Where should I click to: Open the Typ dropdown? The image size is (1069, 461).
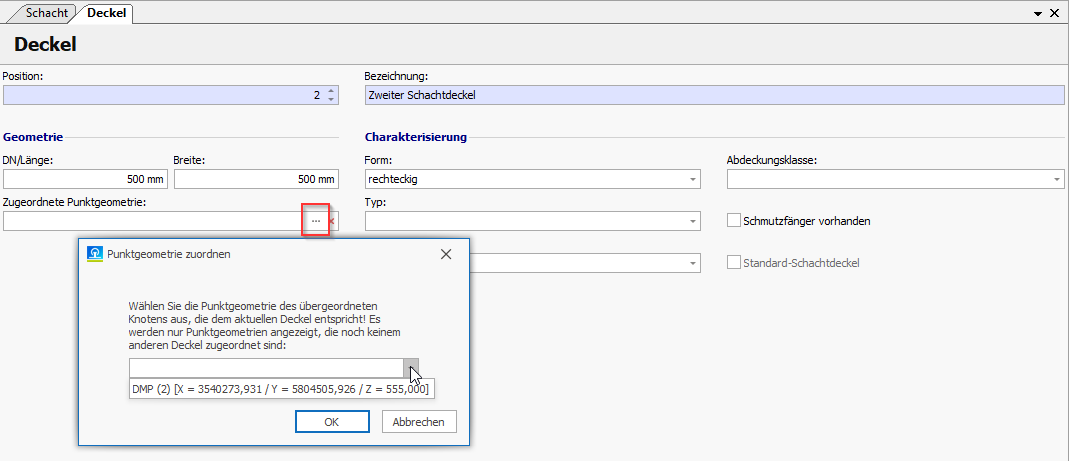692,221
